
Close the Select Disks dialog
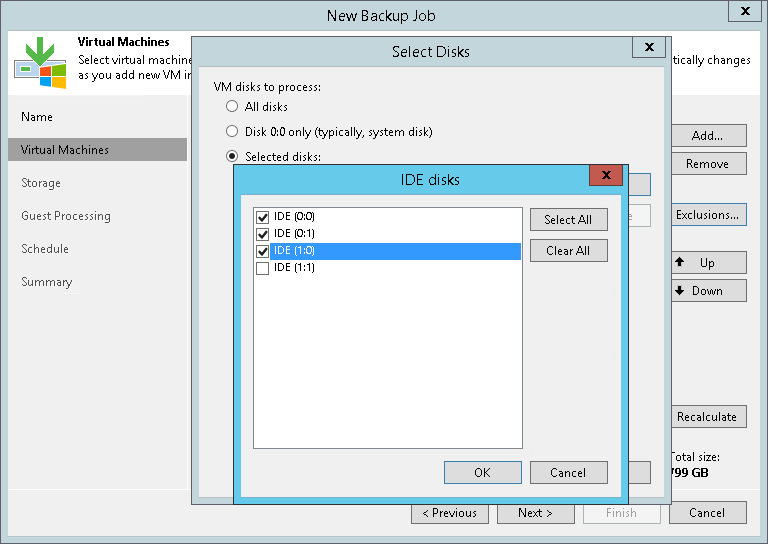(x=649, y=47)
